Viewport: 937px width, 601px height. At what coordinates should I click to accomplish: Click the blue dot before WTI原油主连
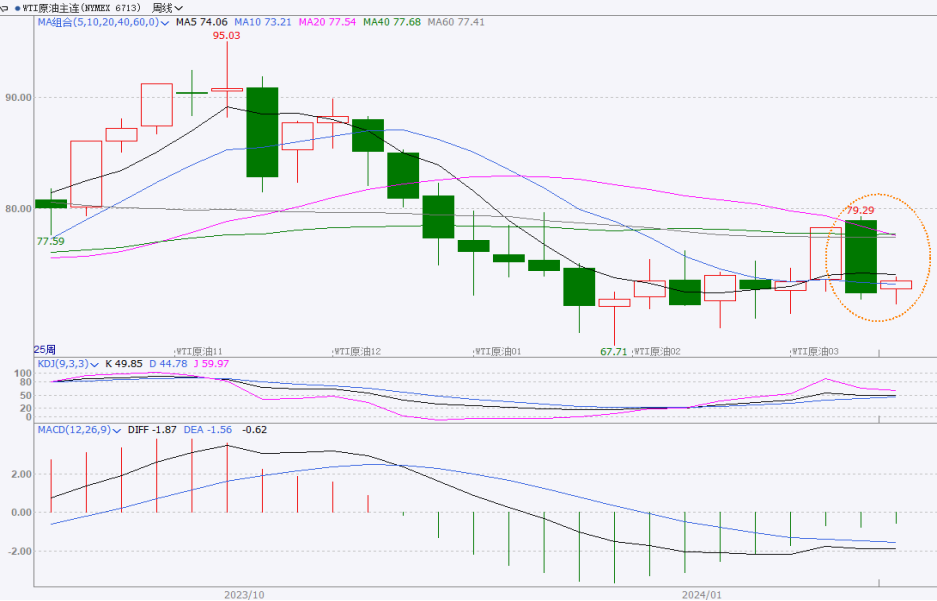16,7
